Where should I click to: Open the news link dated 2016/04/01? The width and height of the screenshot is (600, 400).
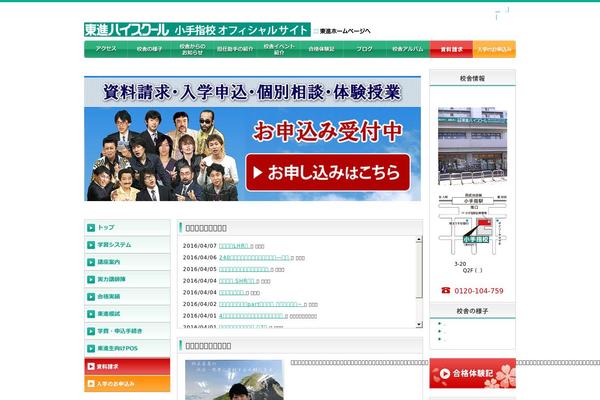click(251, 316)
